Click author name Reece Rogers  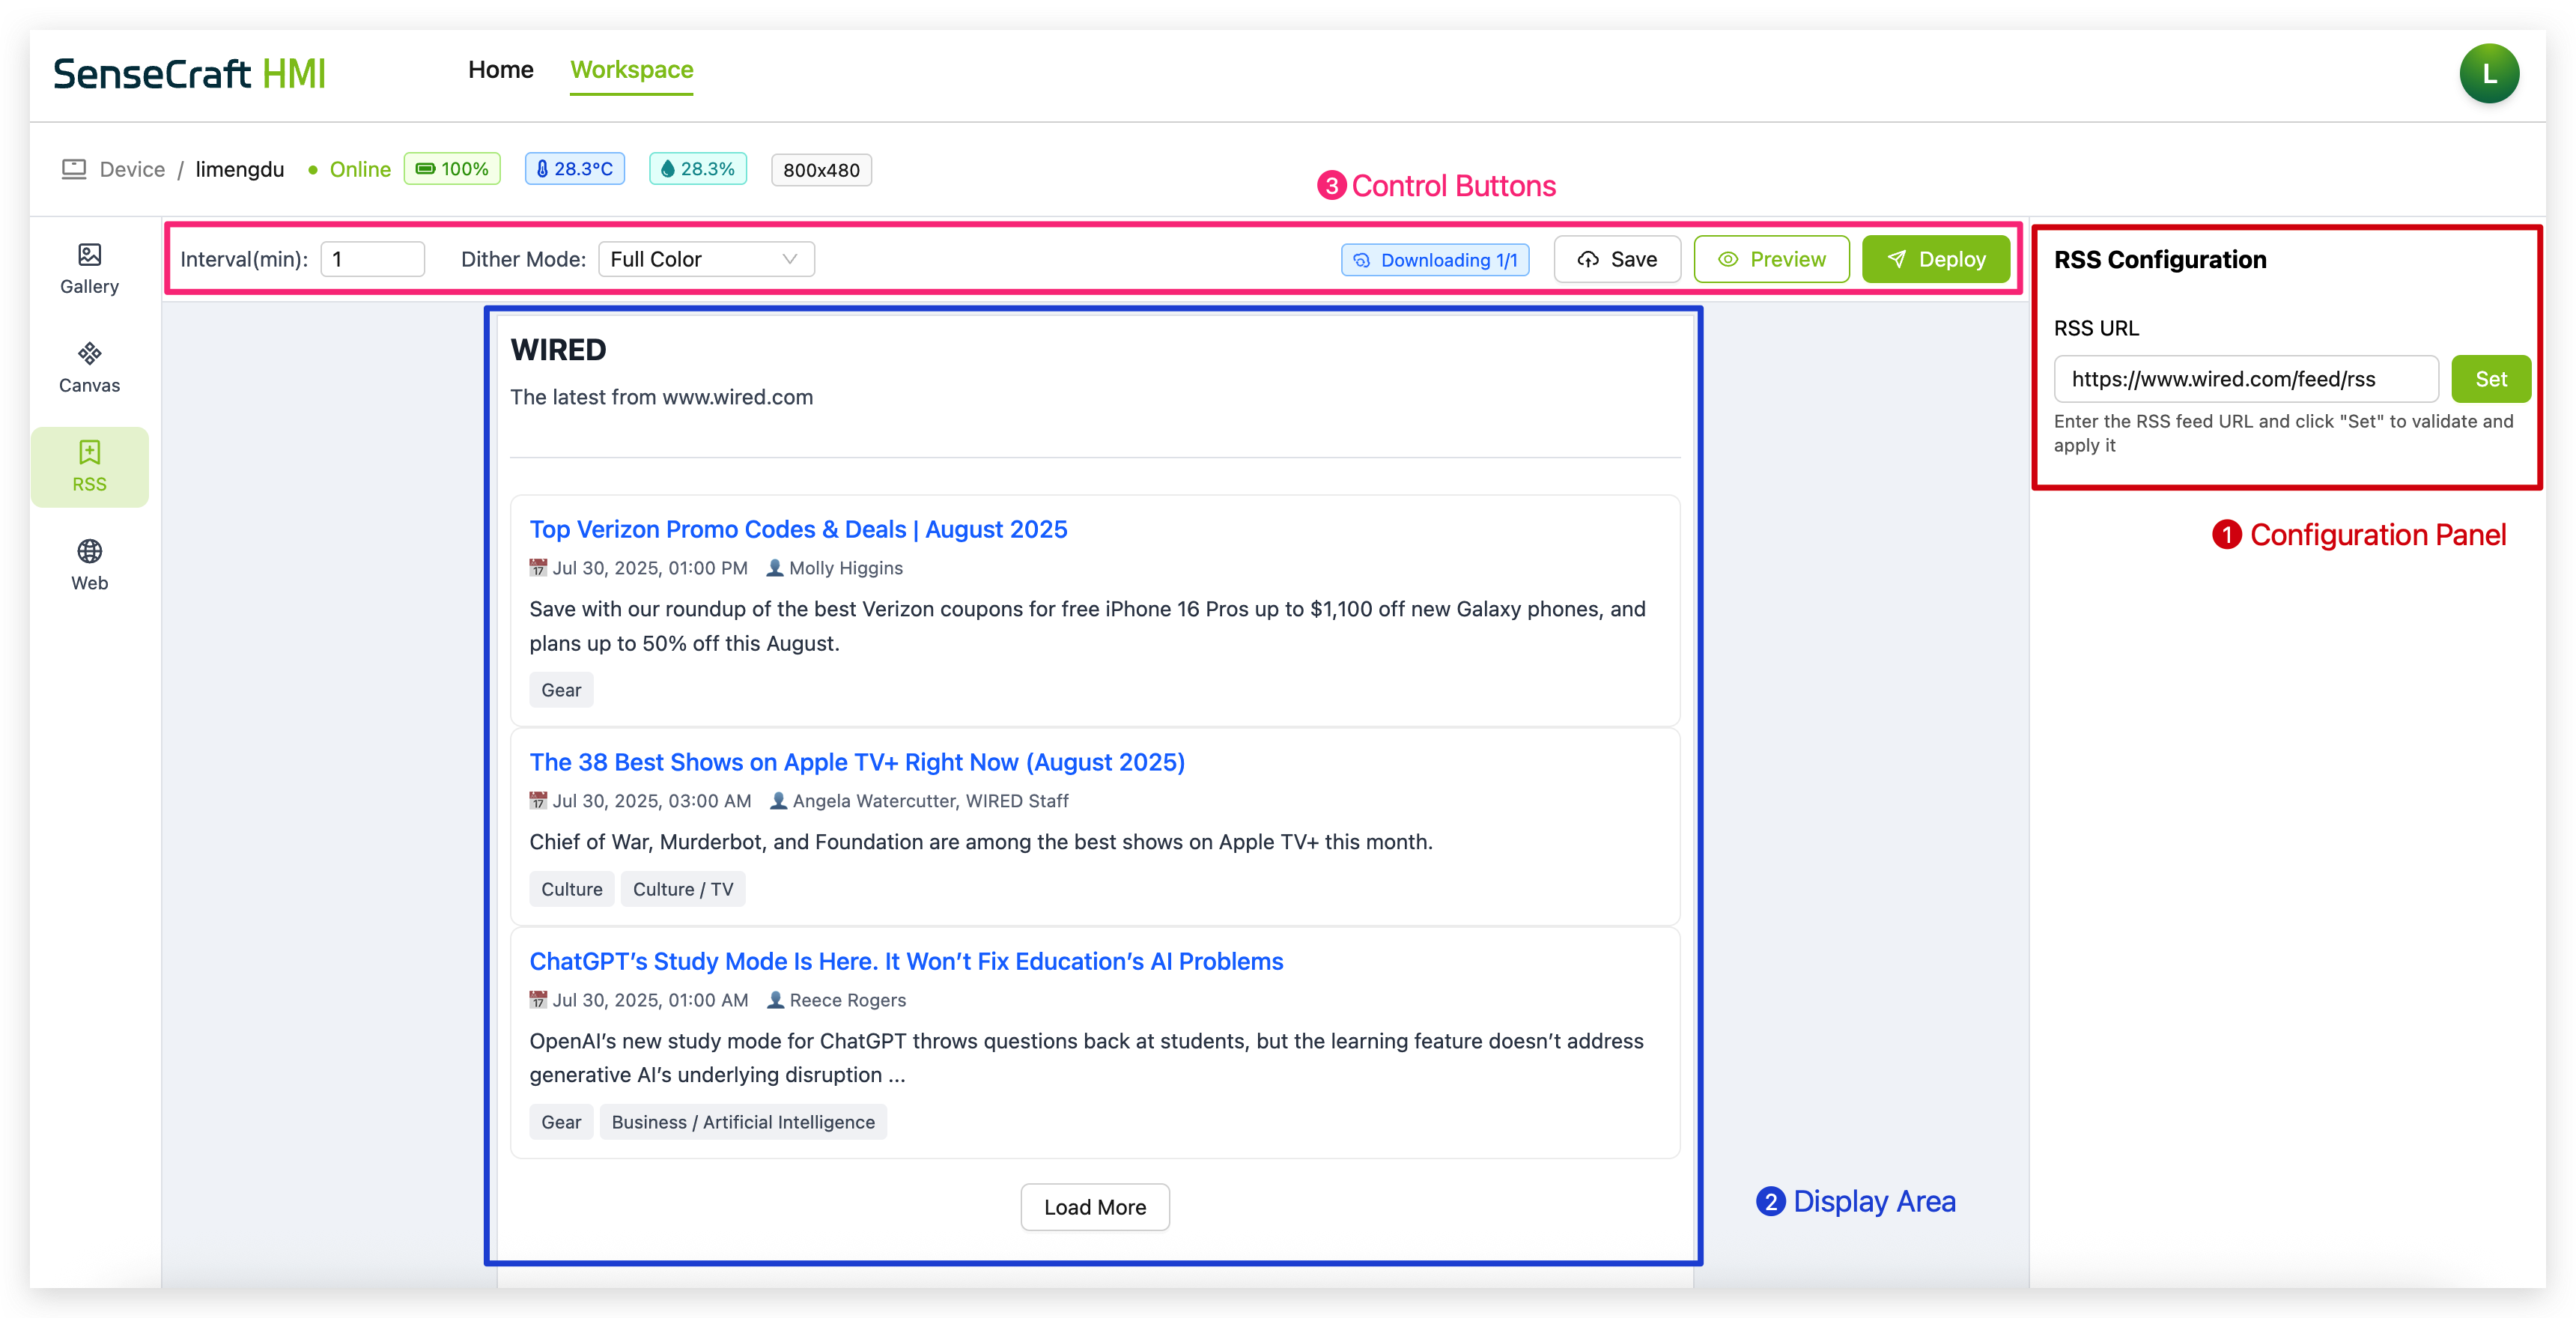coord(847,1000)
